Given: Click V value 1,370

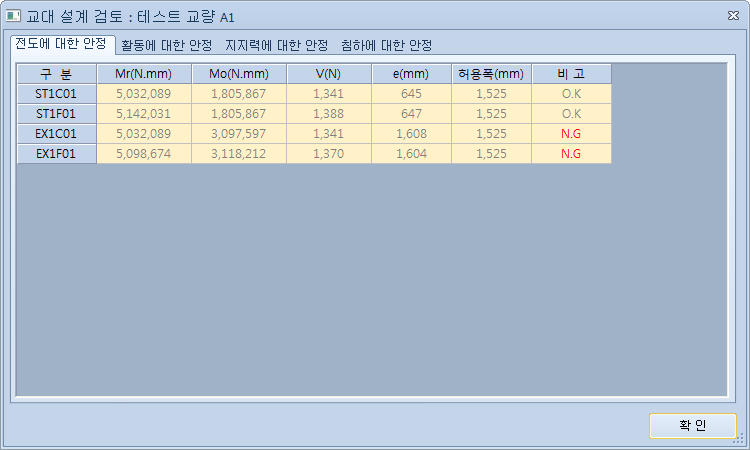Looking at the screenshot, I should (329, 154).
